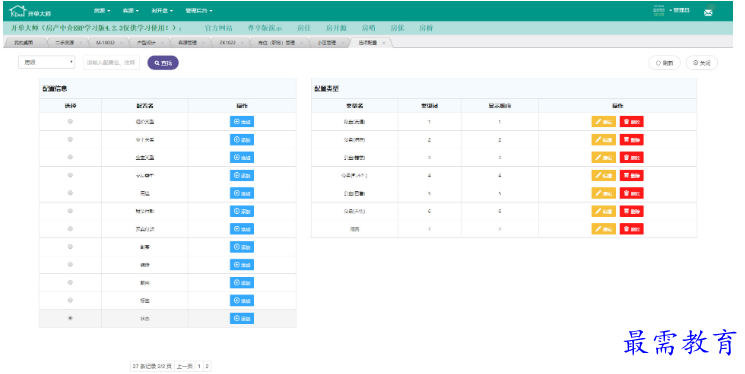This screenshot has width=745, height=374.
Task: Click the purple search button
Action: click(x=163, y=63)
